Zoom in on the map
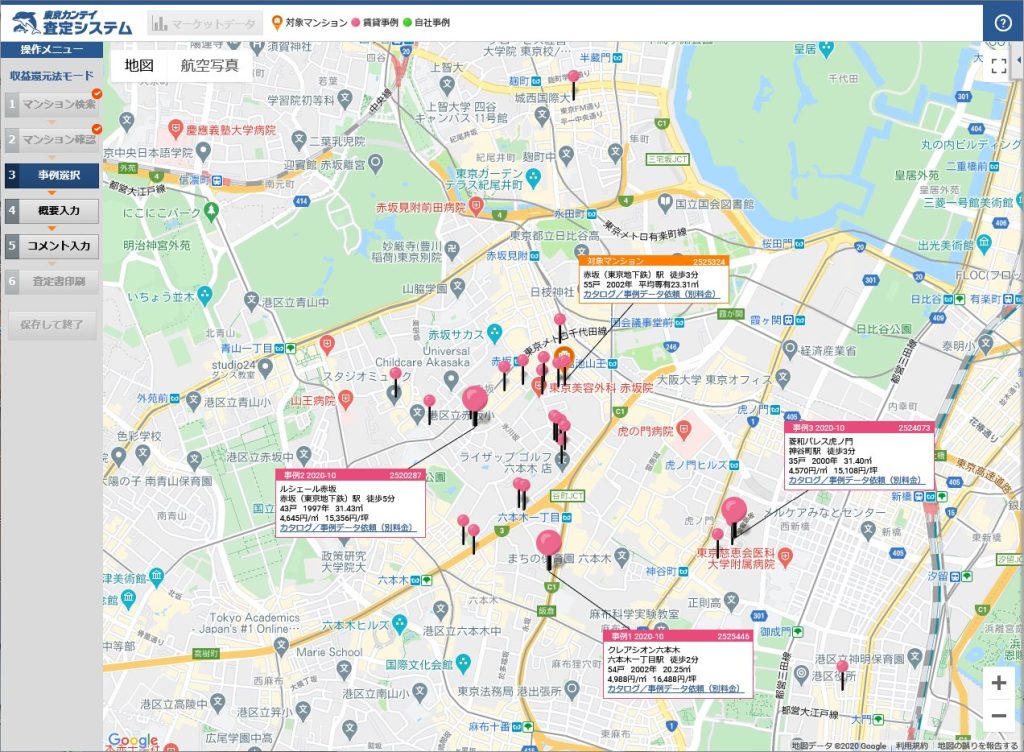Screen dimensions: 1024x752 pyautogui.click(x=998, y=683)
